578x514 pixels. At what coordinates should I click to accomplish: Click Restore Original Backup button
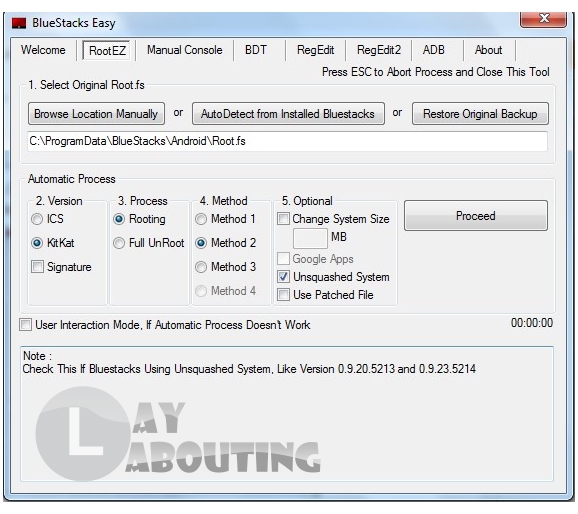480,114
